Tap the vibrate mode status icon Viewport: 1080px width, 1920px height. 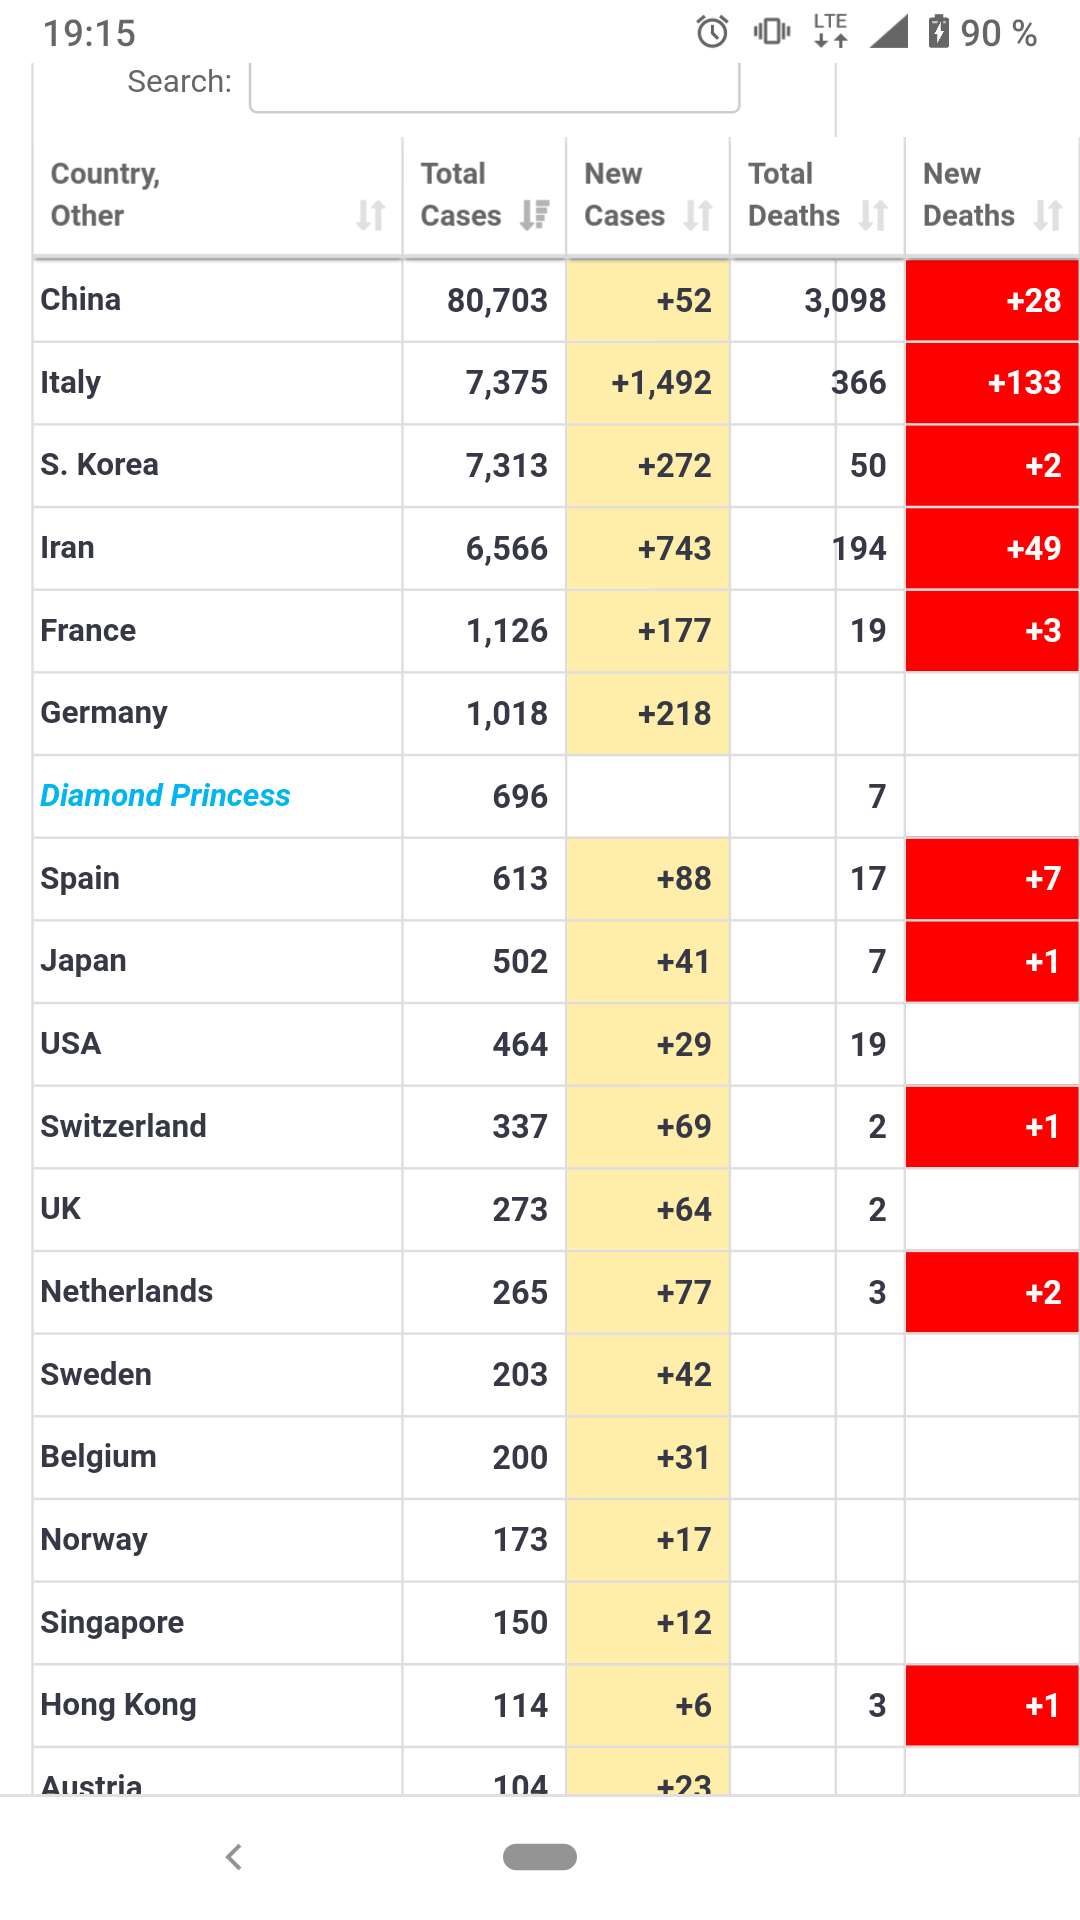[771, 32]
